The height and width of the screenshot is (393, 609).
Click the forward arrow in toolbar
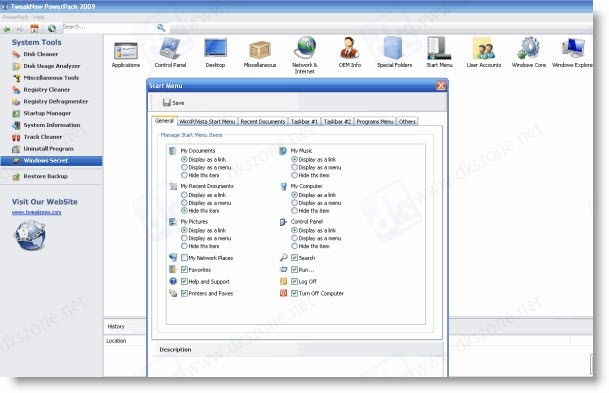(x=20, y=29)
